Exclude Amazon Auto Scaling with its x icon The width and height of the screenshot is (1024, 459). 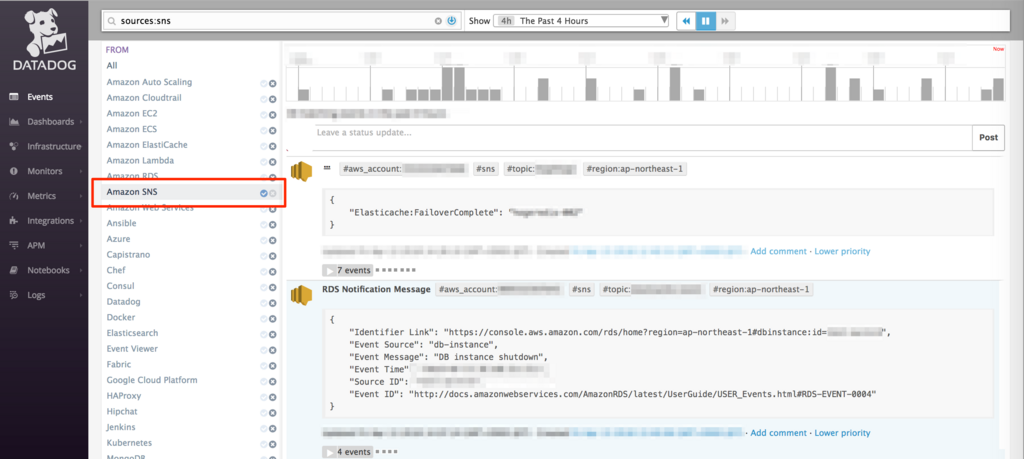pyautogui.click(x=272, y=84)
